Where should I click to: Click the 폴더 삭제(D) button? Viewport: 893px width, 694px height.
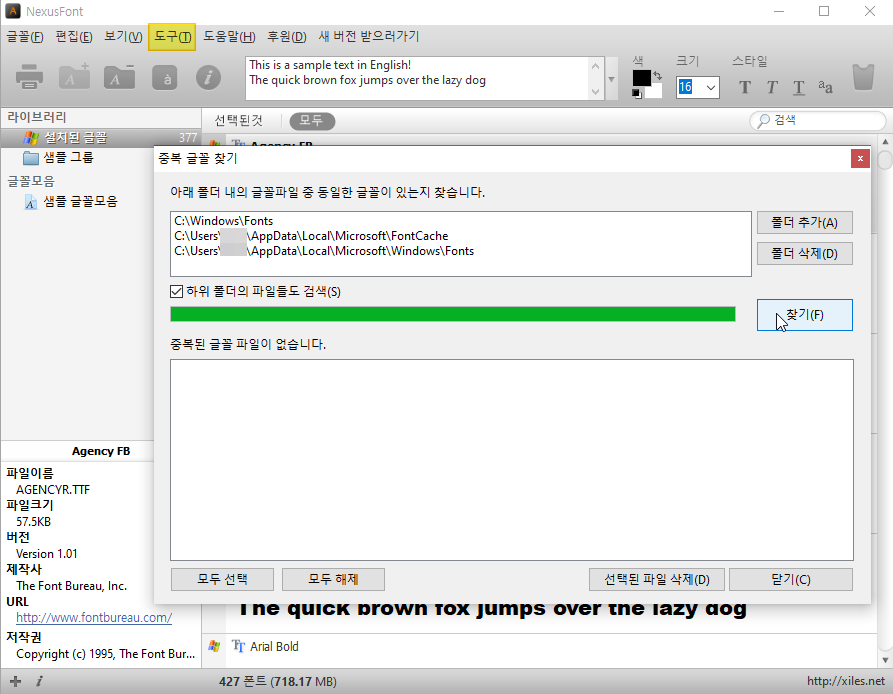(804, 253)
